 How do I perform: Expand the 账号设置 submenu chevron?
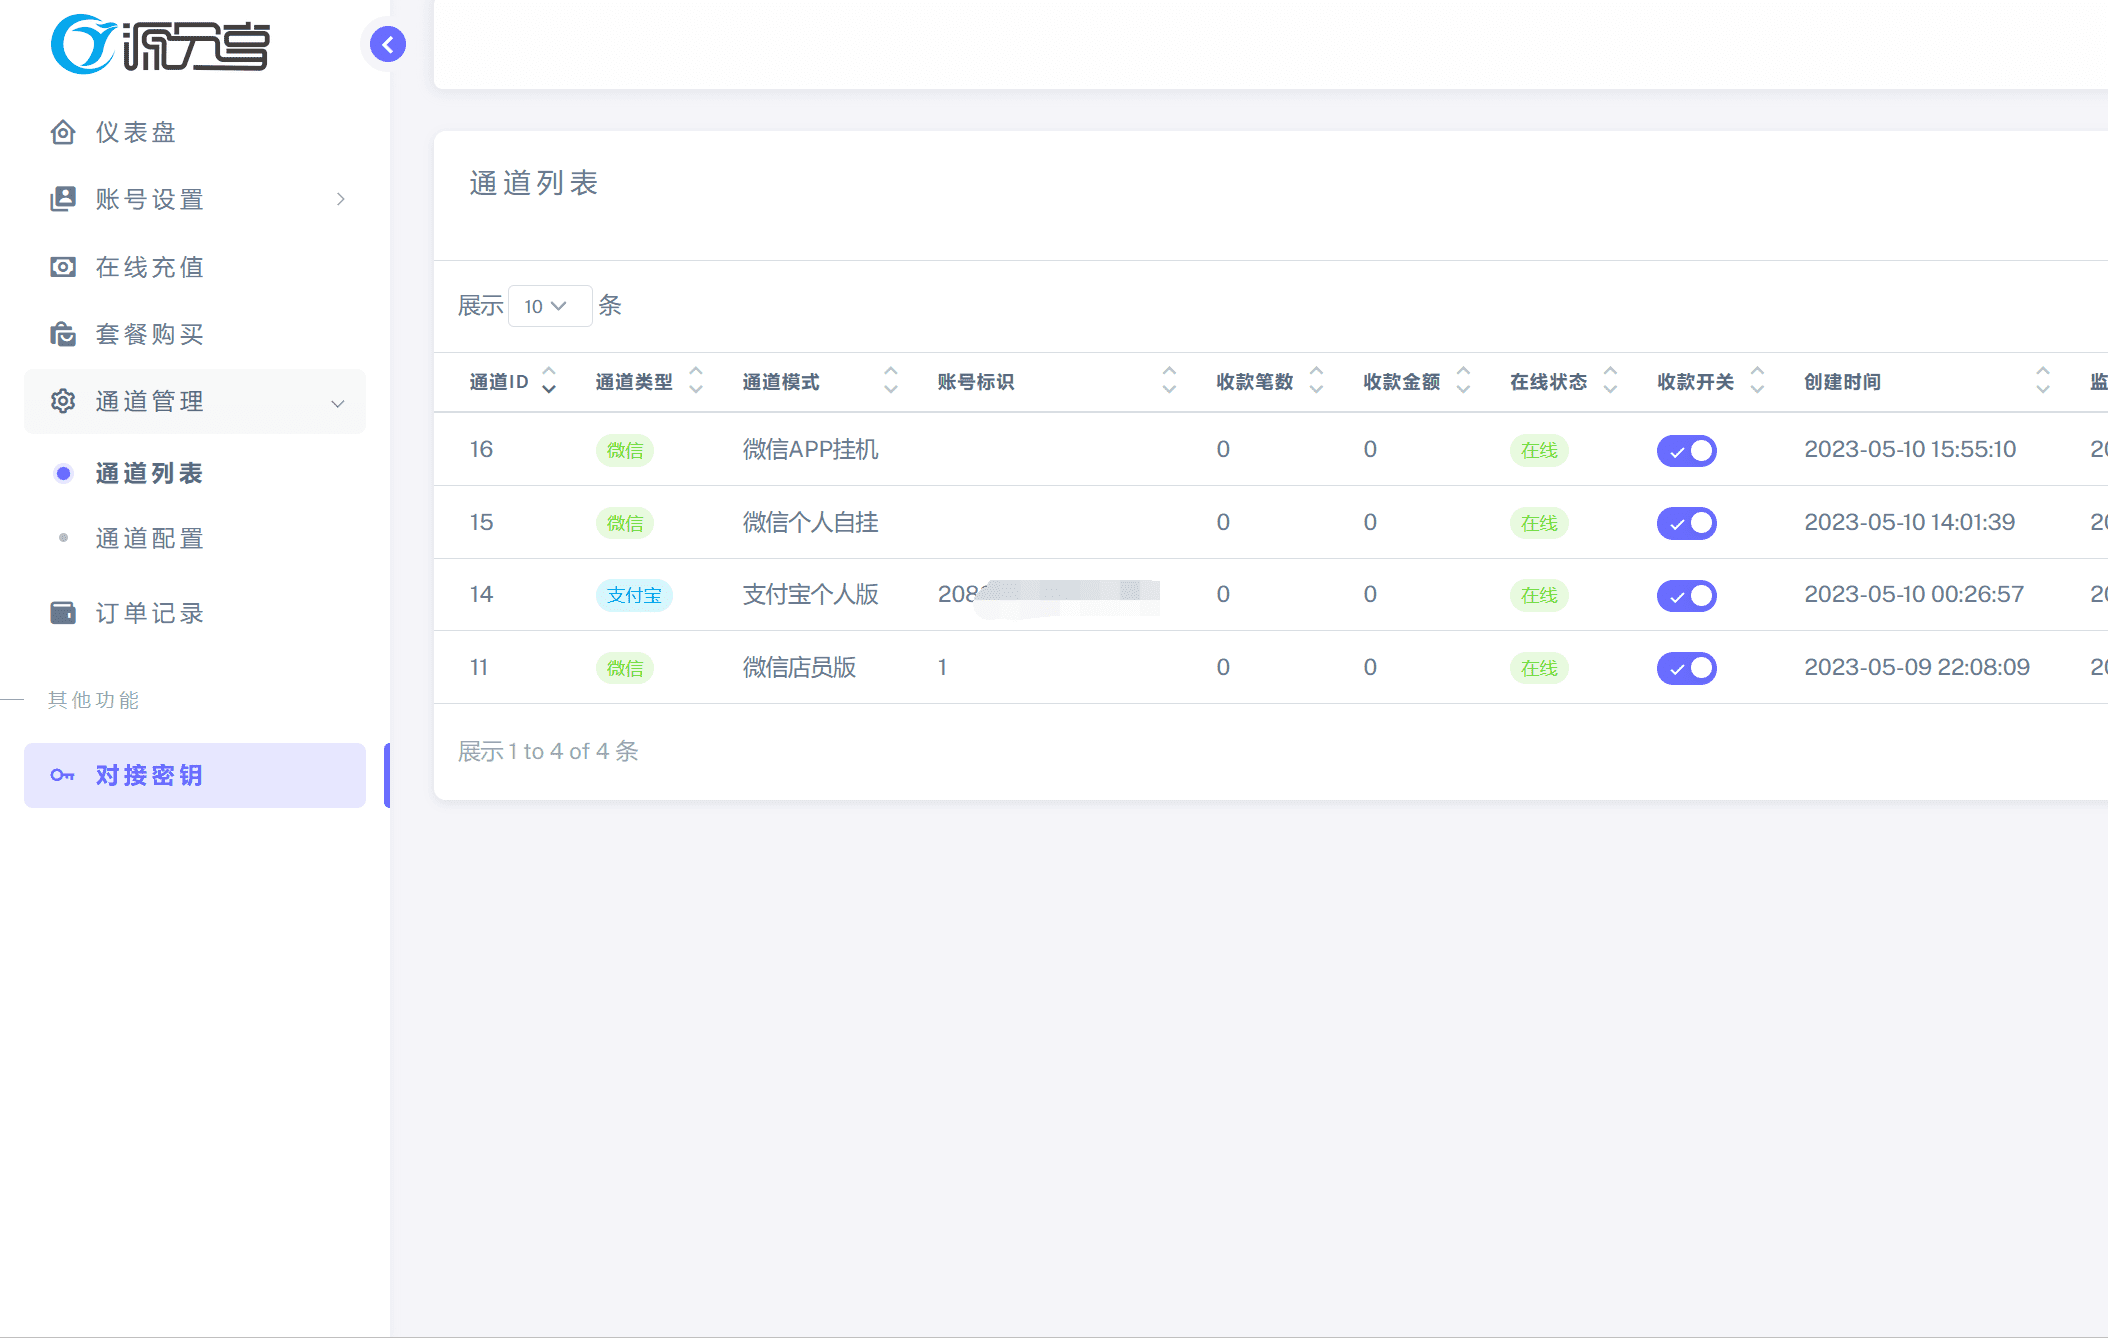(341, 199)
